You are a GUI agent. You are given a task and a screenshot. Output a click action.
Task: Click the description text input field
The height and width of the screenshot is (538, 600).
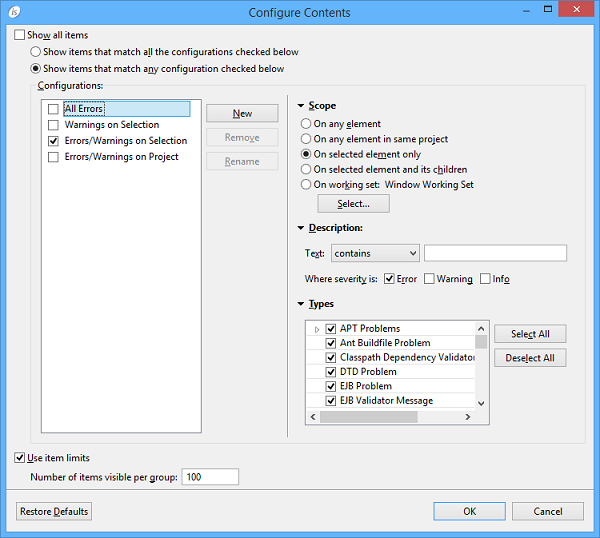click(x=495, y=254)
